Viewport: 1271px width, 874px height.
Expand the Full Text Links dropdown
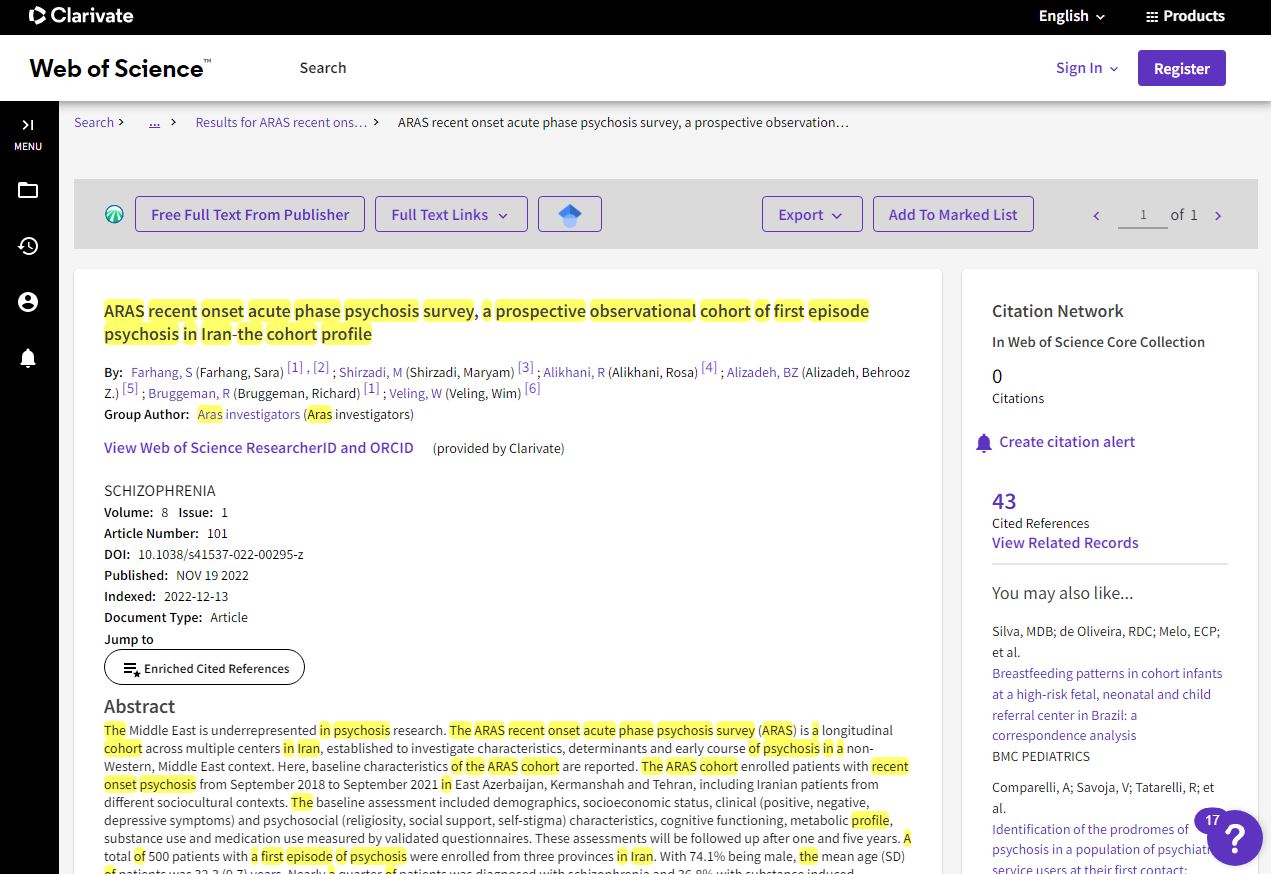click(450, 214)
